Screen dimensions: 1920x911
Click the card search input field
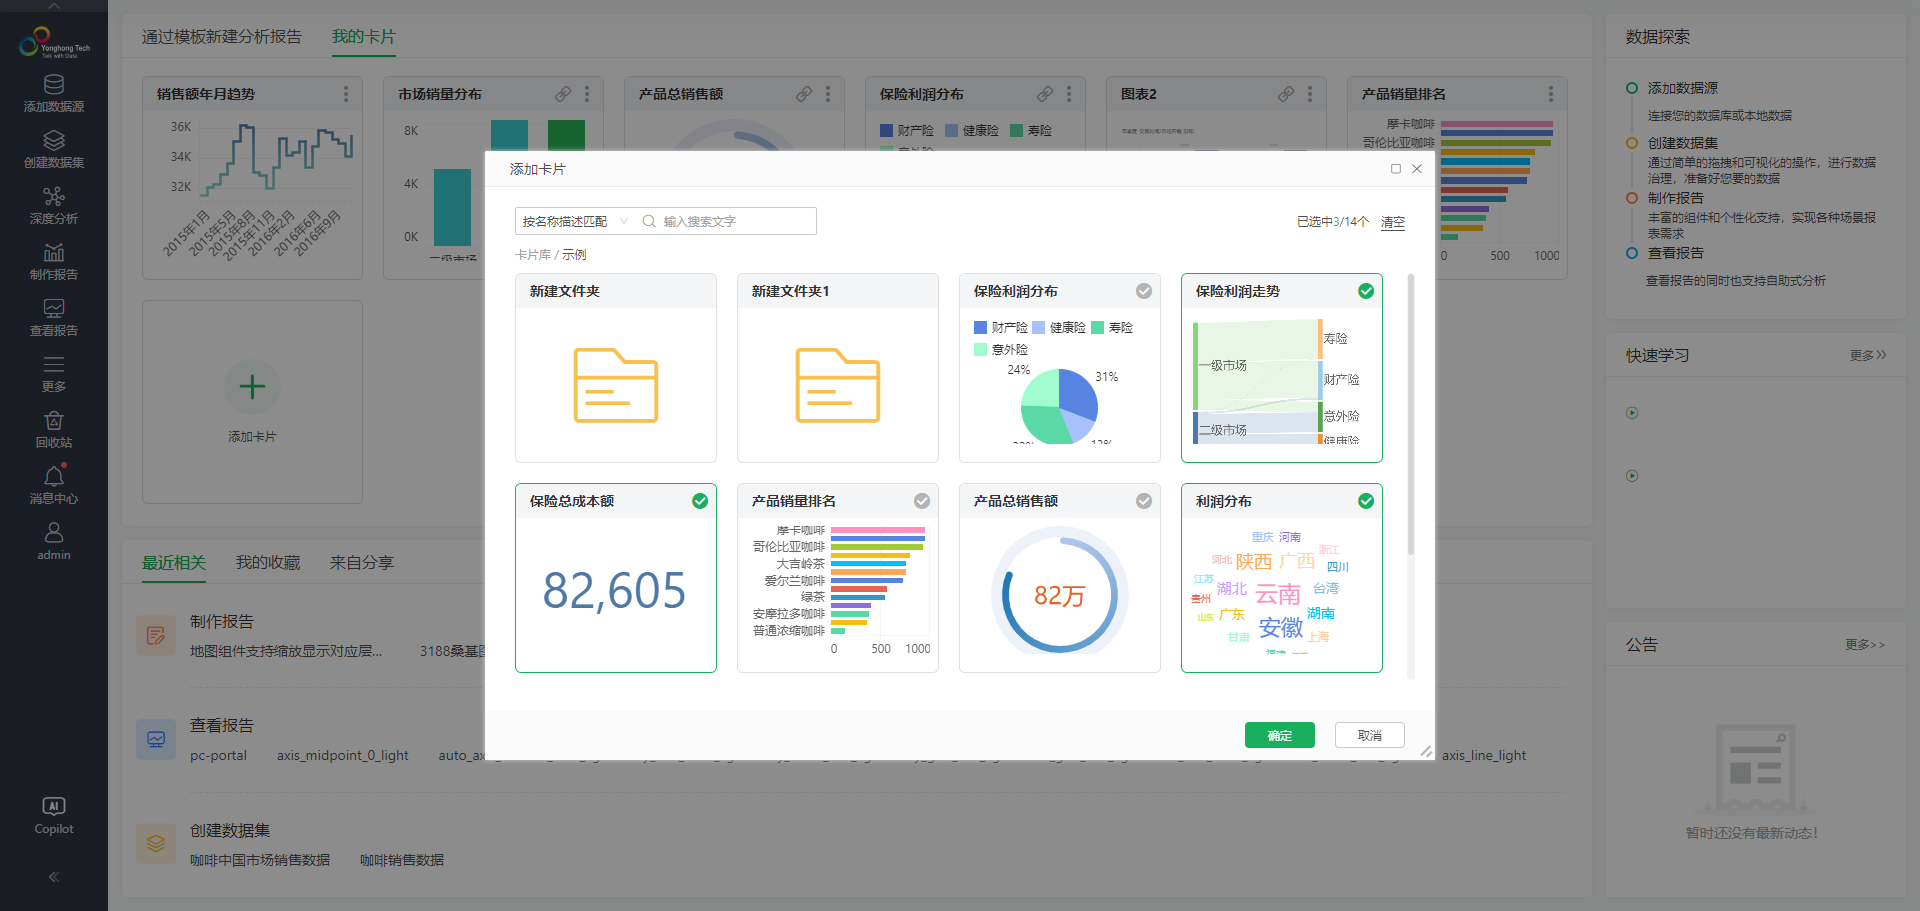point(730,221)
